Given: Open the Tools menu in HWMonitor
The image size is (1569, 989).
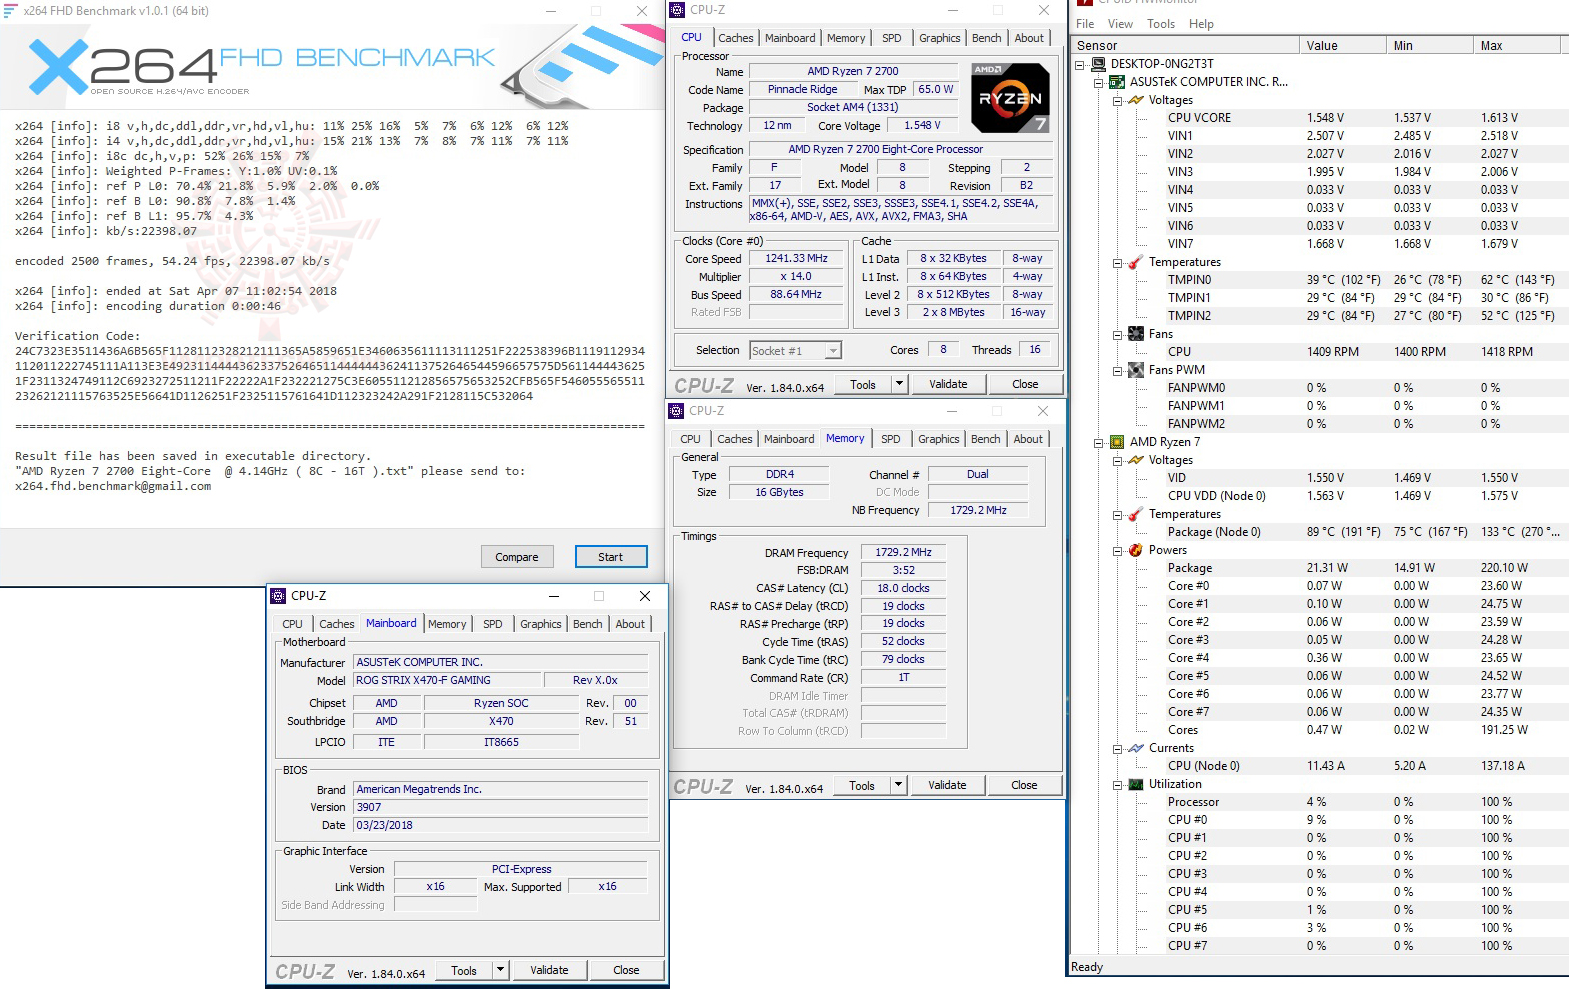Looking at the screenshot, I should click(x=1161, y=24).
